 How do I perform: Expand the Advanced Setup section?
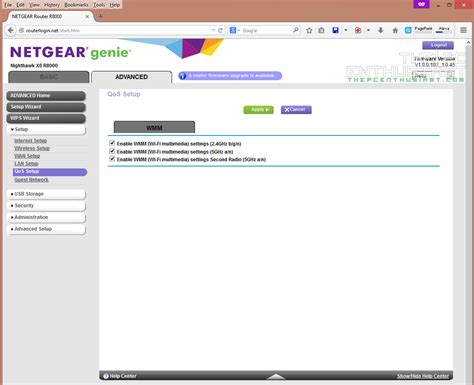coord(46,229)
